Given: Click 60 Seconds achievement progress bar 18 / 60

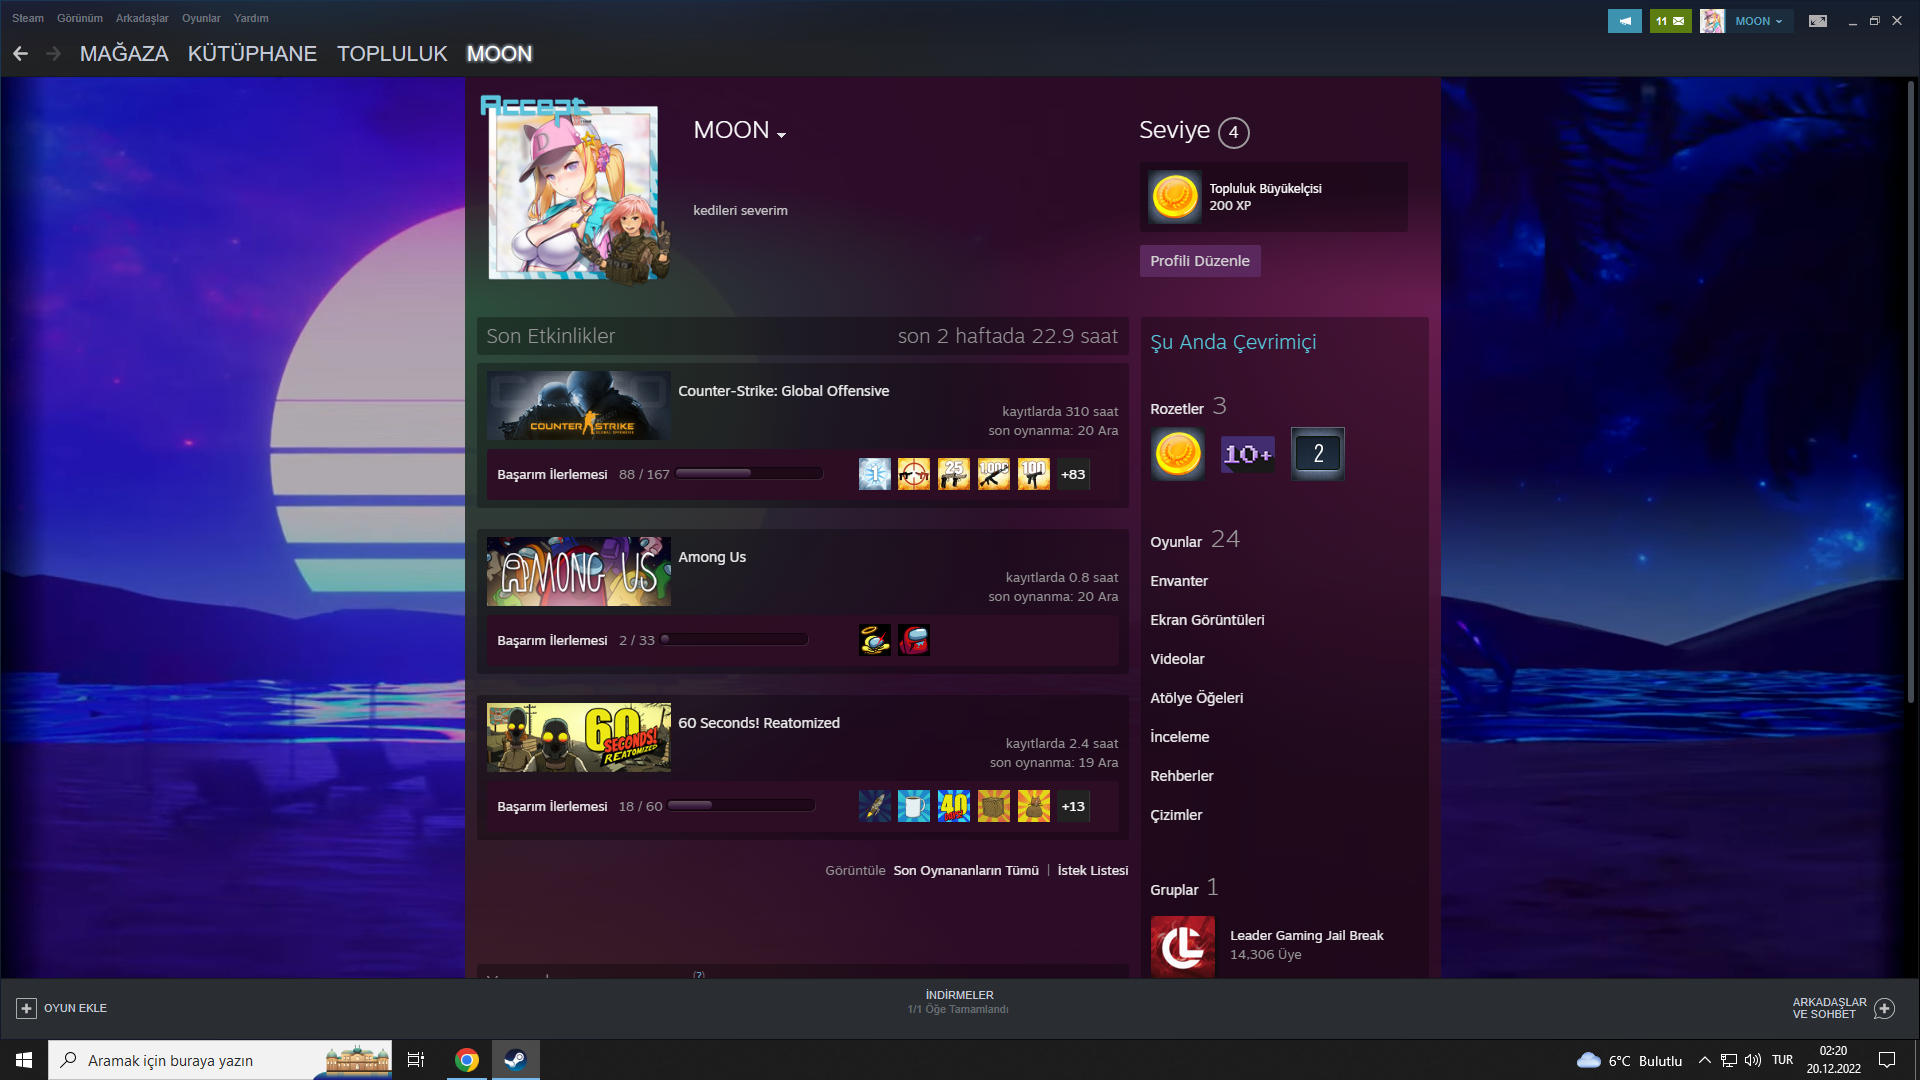Looking at the screenshot, I should [x=741, y=806].
